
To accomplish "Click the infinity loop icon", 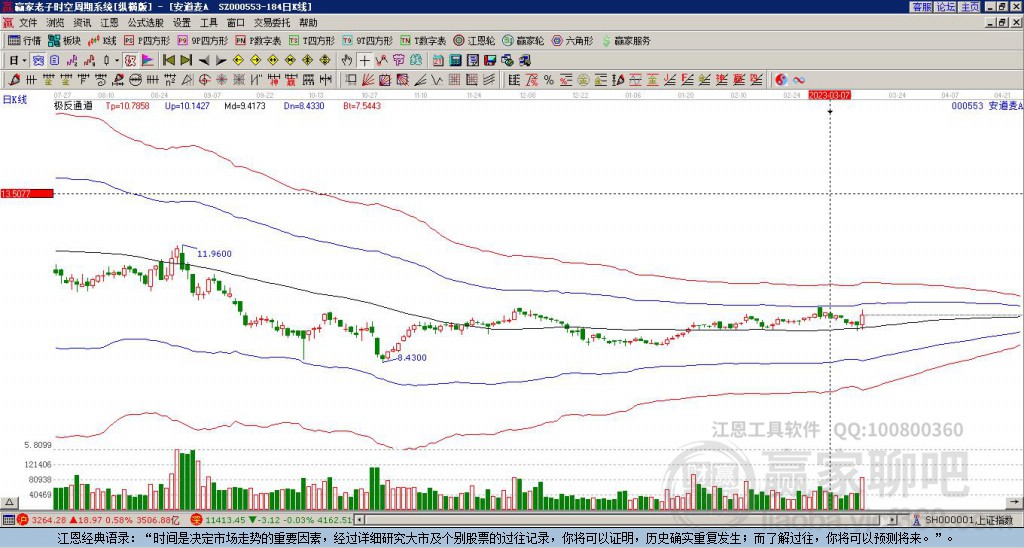I will pos(799,80).
